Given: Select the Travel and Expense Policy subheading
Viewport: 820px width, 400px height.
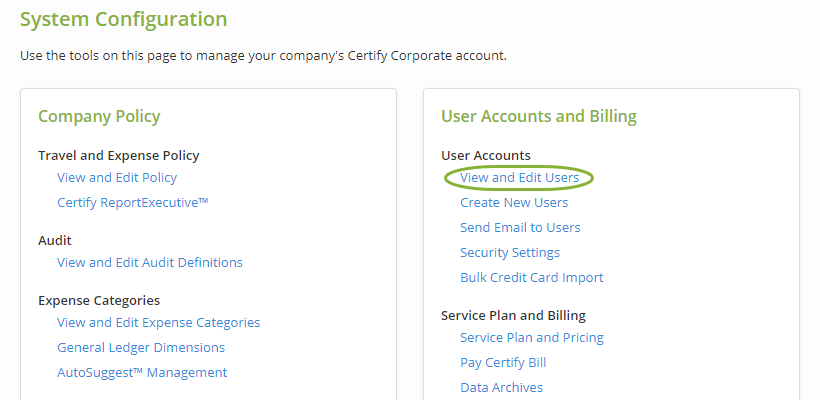Looking at the screenshot, I should click(118, 155).
